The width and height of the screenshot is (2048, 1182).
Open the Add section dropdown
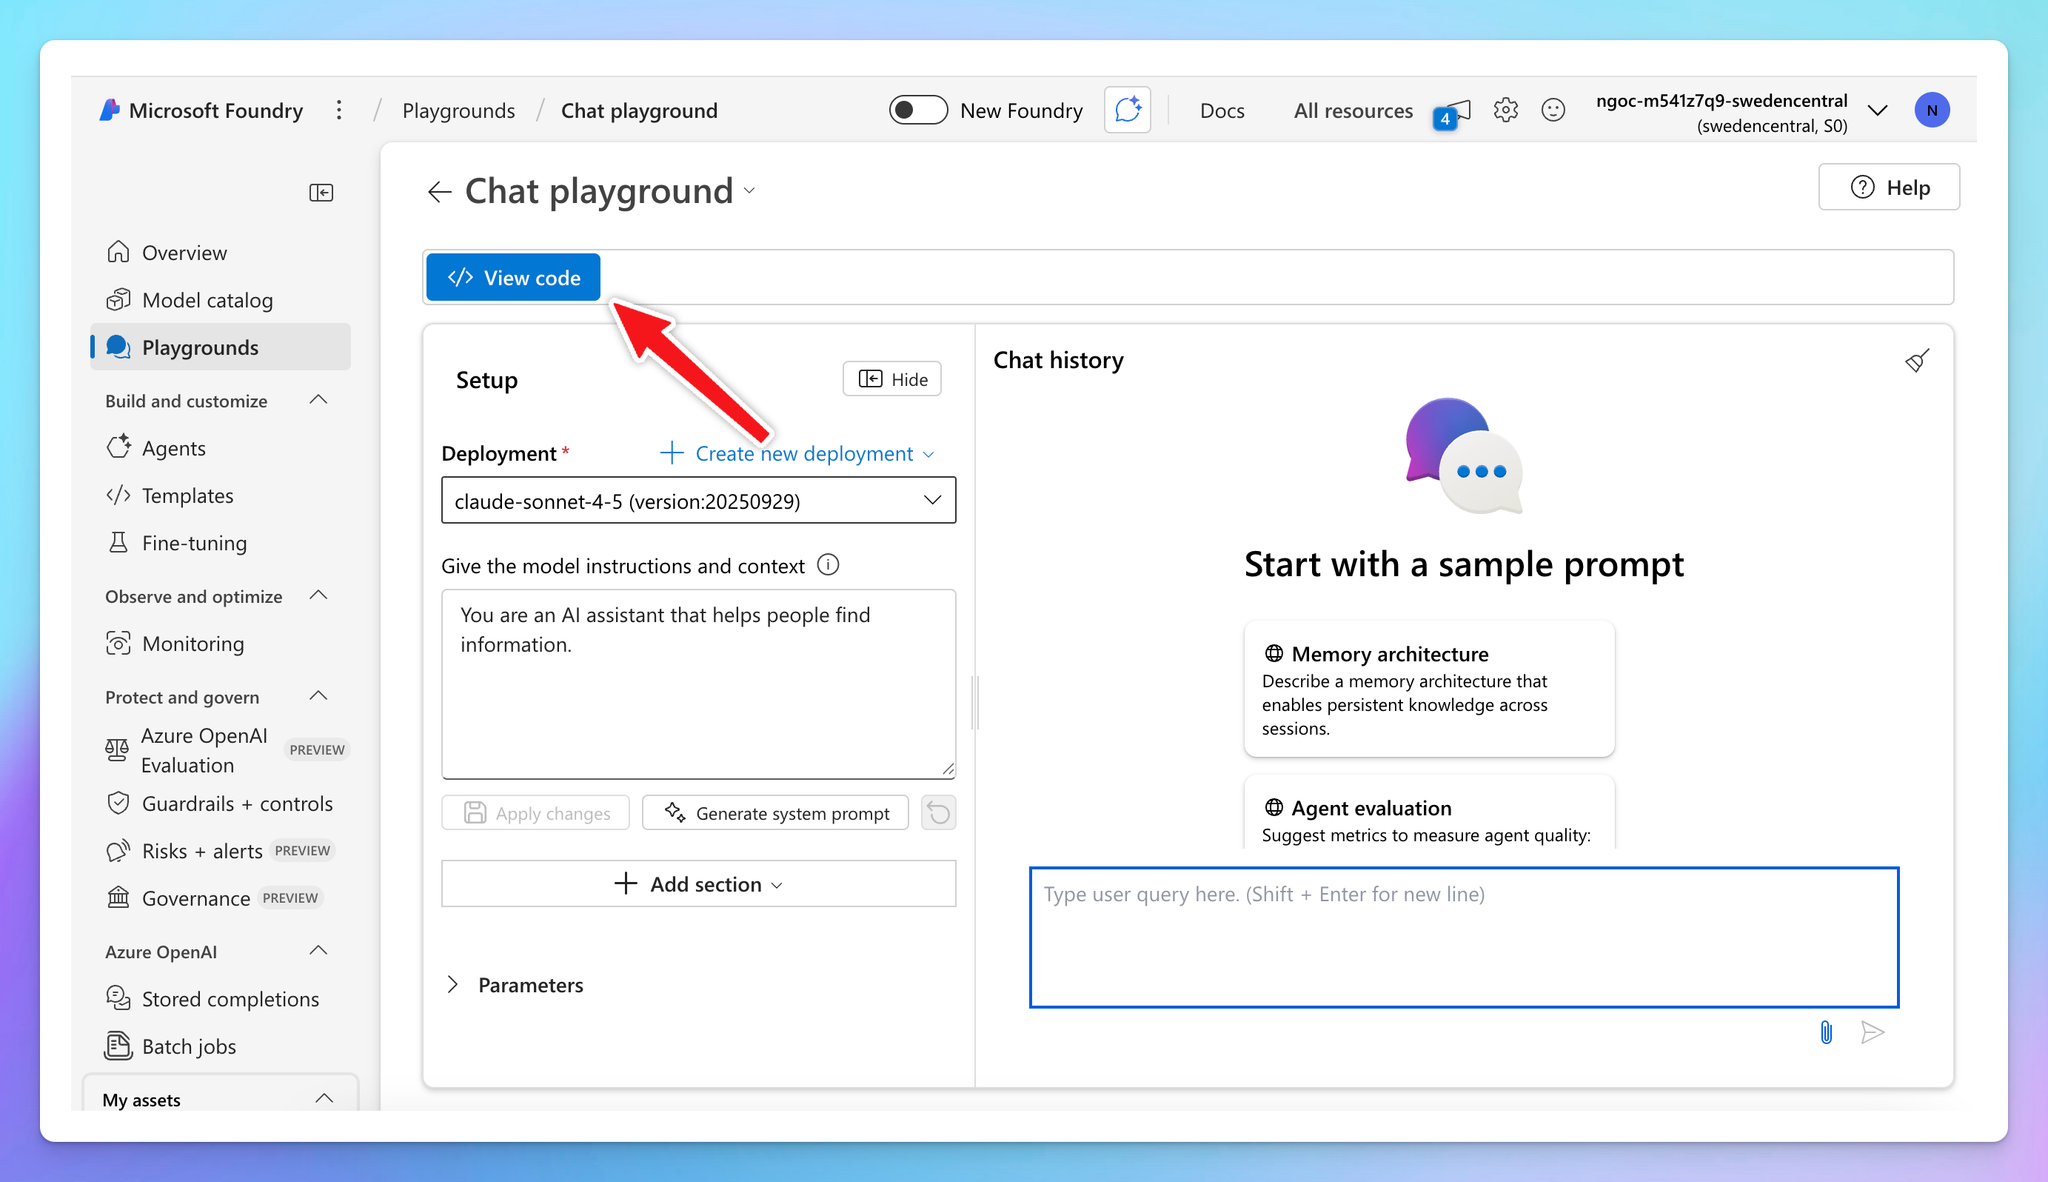[698, 884]
